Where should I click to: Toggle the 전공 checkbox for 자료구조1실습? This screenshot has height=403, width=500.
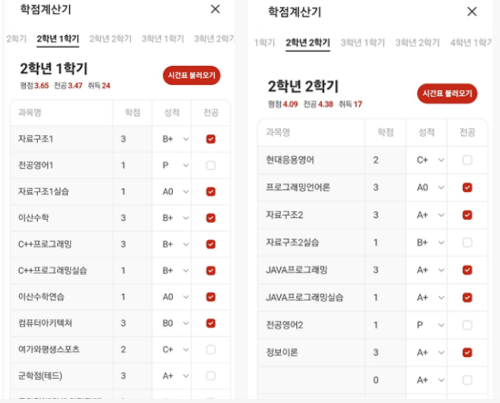211,192
